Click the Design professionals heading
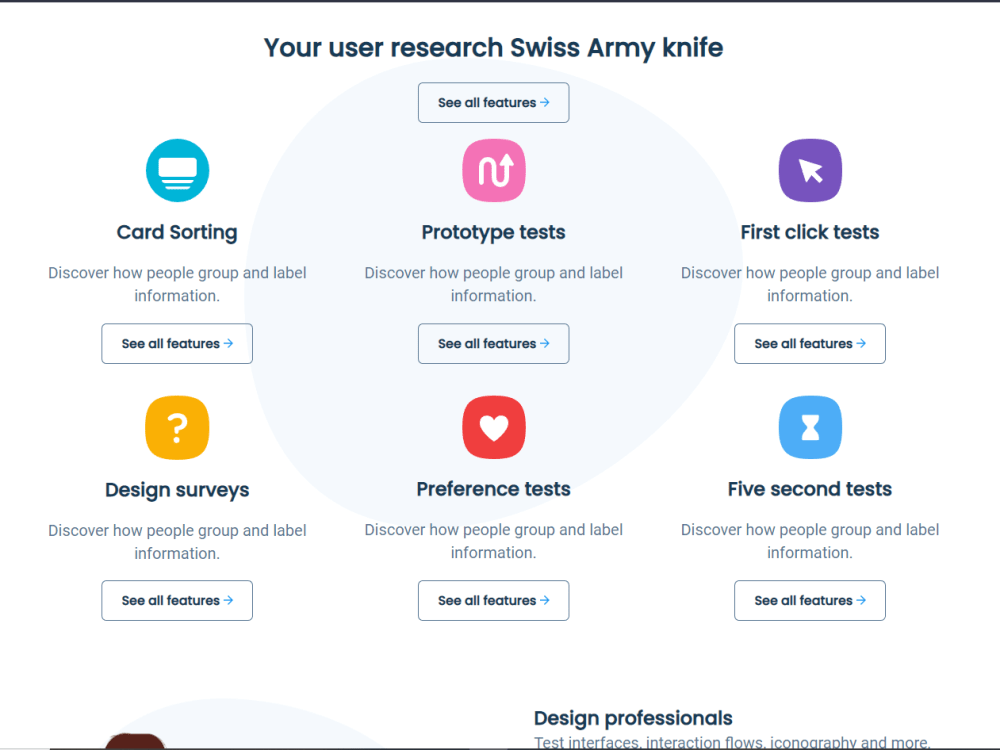Image resolution: width=1000 pixels, height=750 pixels. tap(633, 718)
